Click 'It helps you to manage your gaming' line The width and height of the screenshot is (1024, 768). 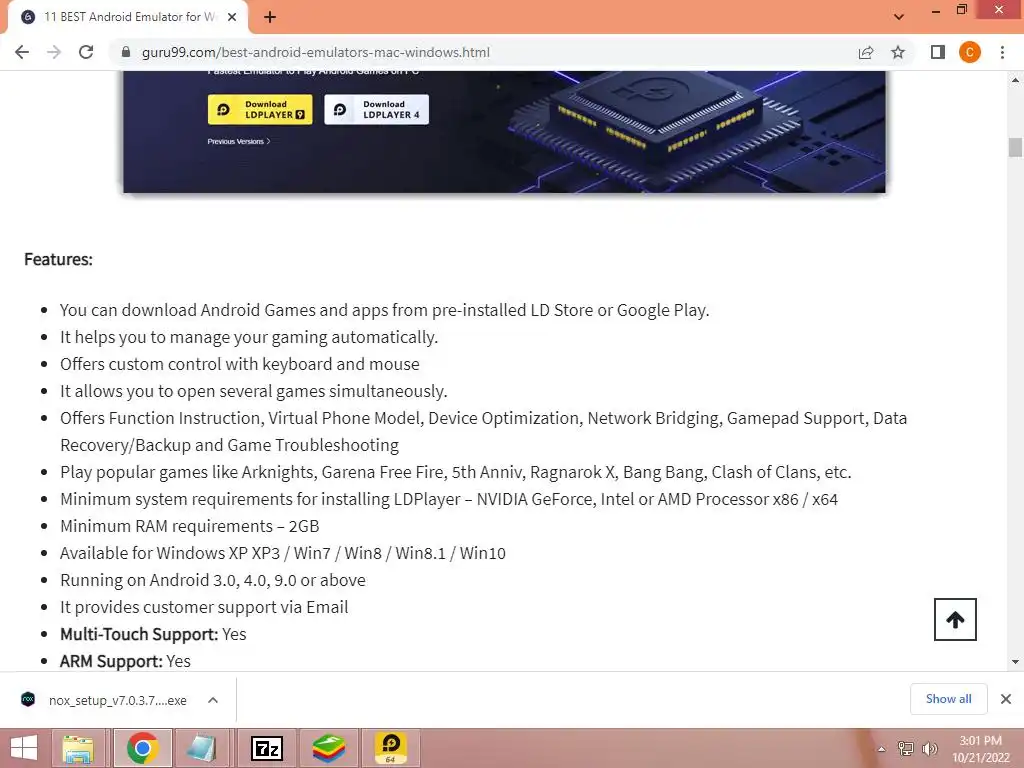click(249, 337)
